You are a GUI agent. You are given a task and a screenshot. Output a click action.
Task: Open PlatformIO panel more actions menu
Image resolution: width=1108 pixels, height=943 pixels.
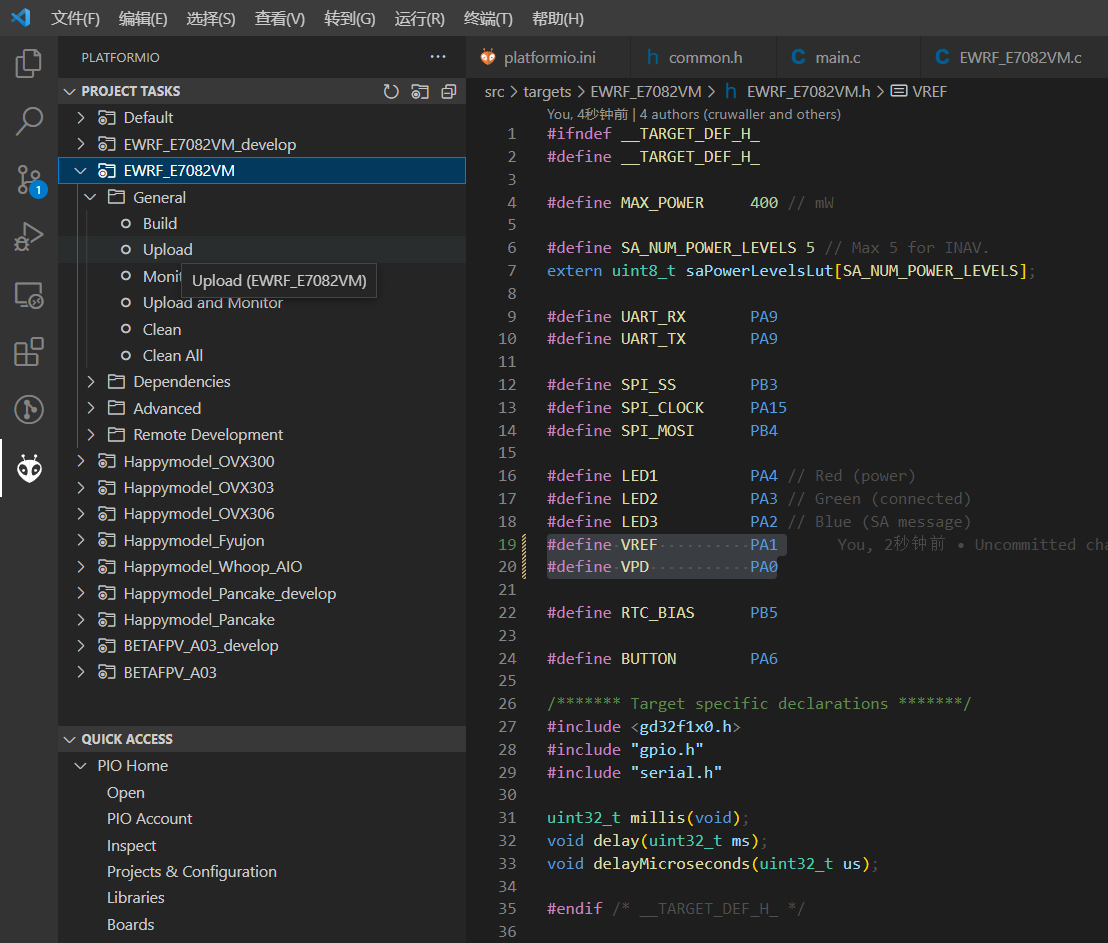(x=438, y=57)
